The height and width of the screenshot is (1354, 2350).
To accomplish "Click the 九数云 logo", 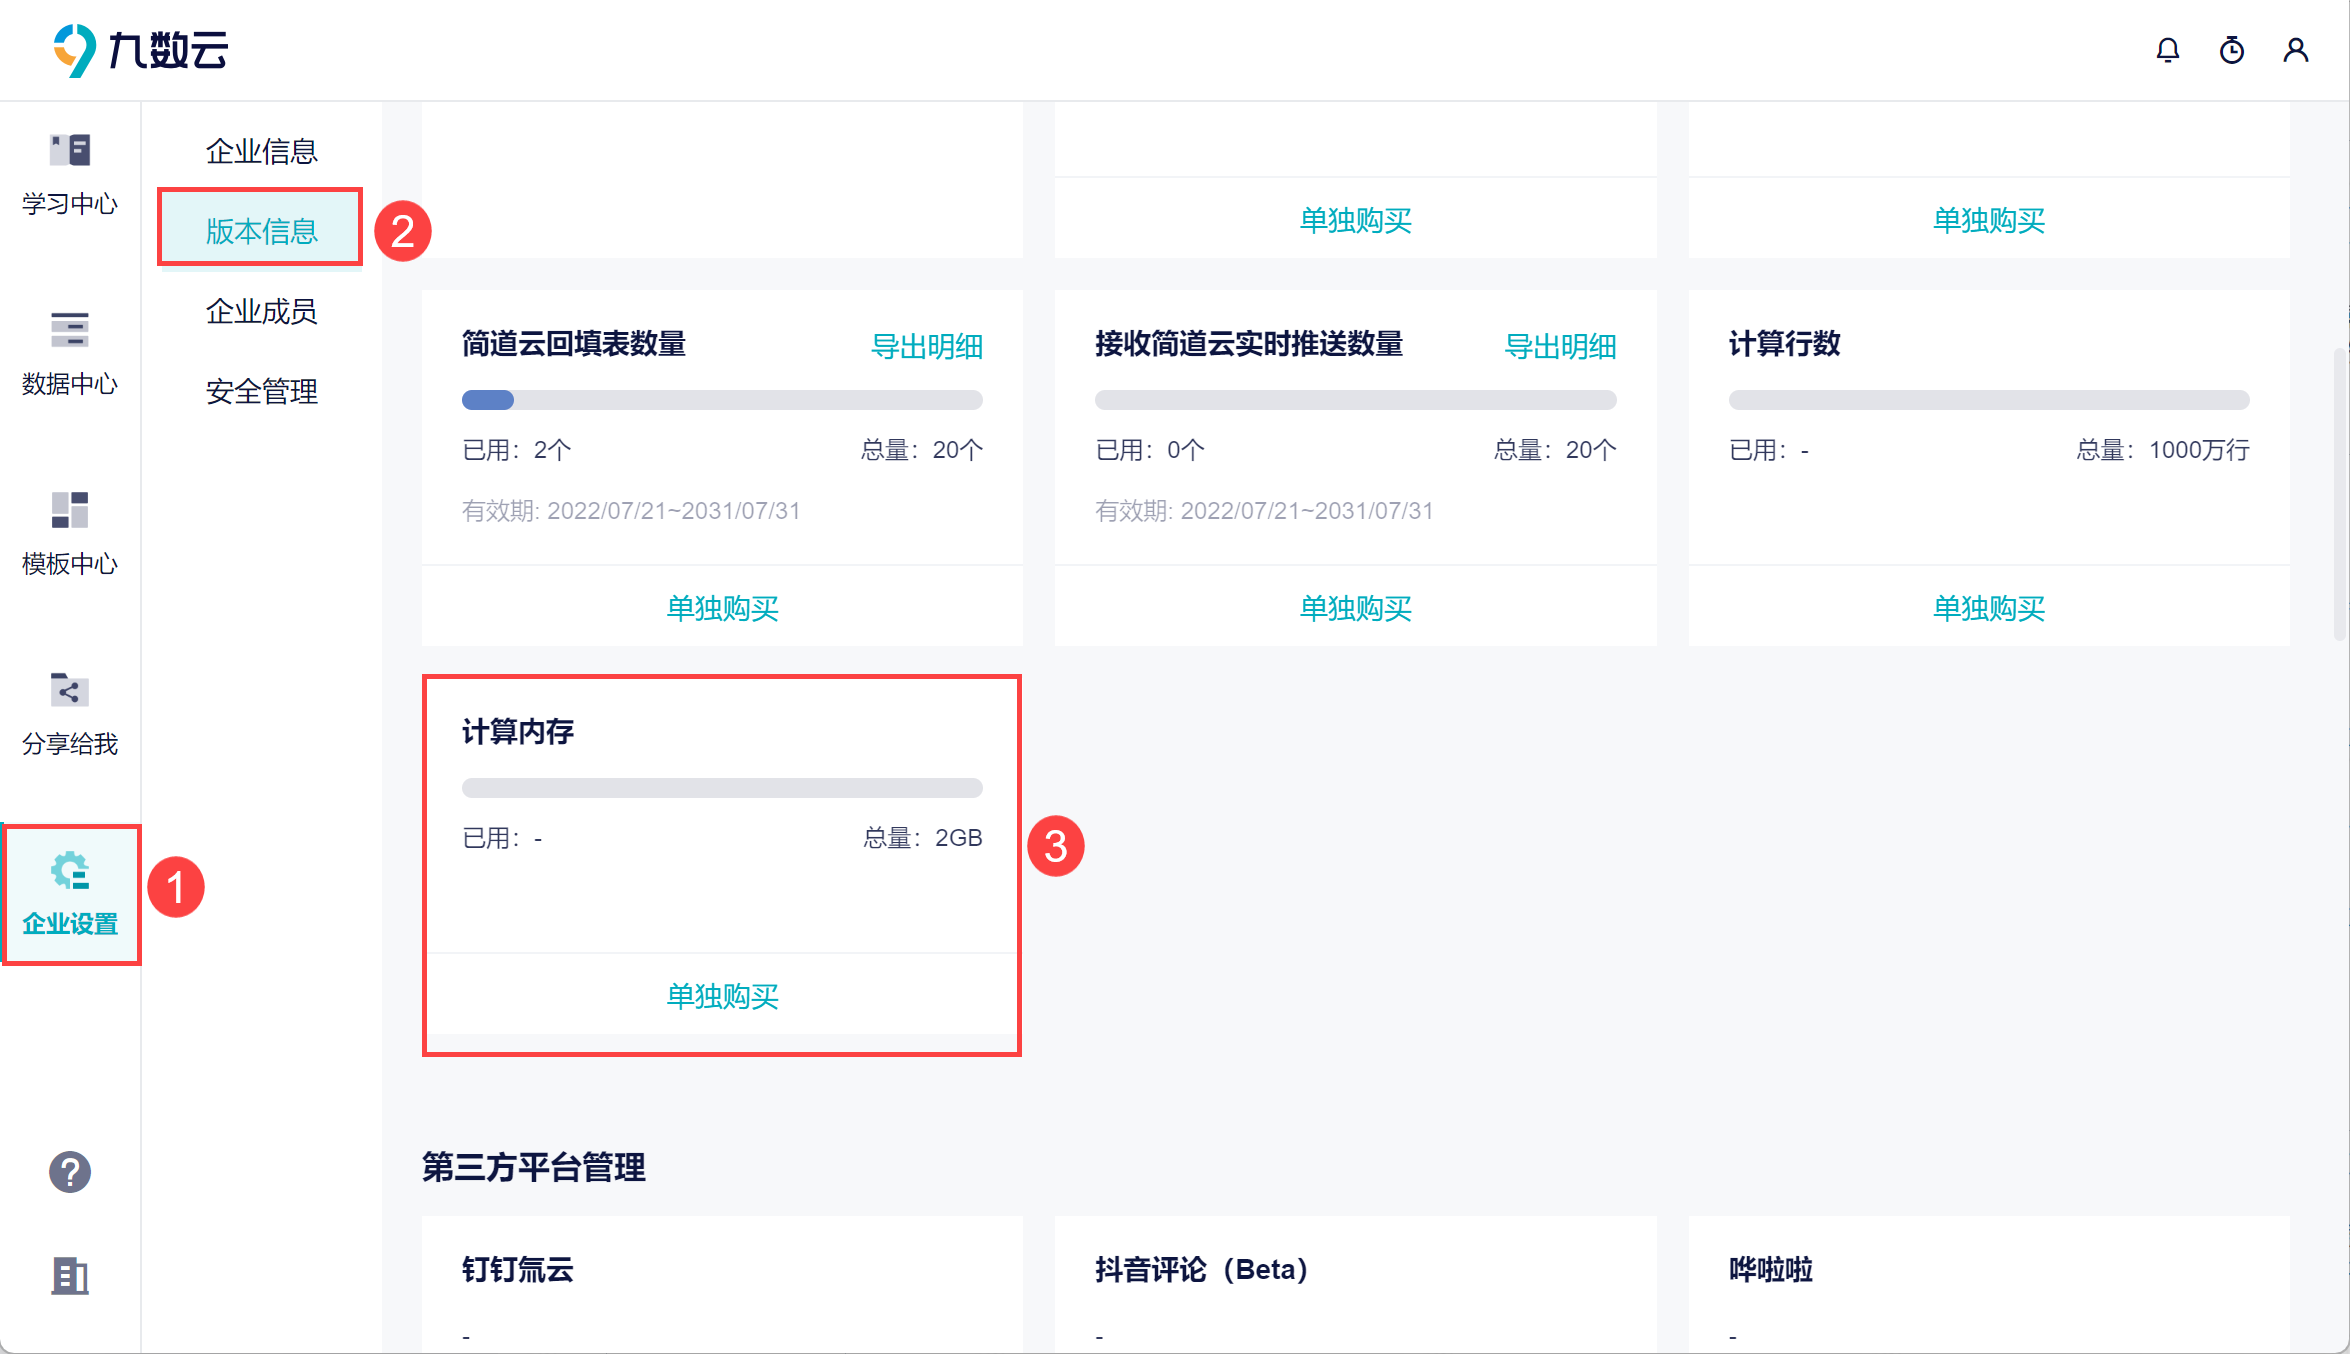I will [x=140, y=50].
